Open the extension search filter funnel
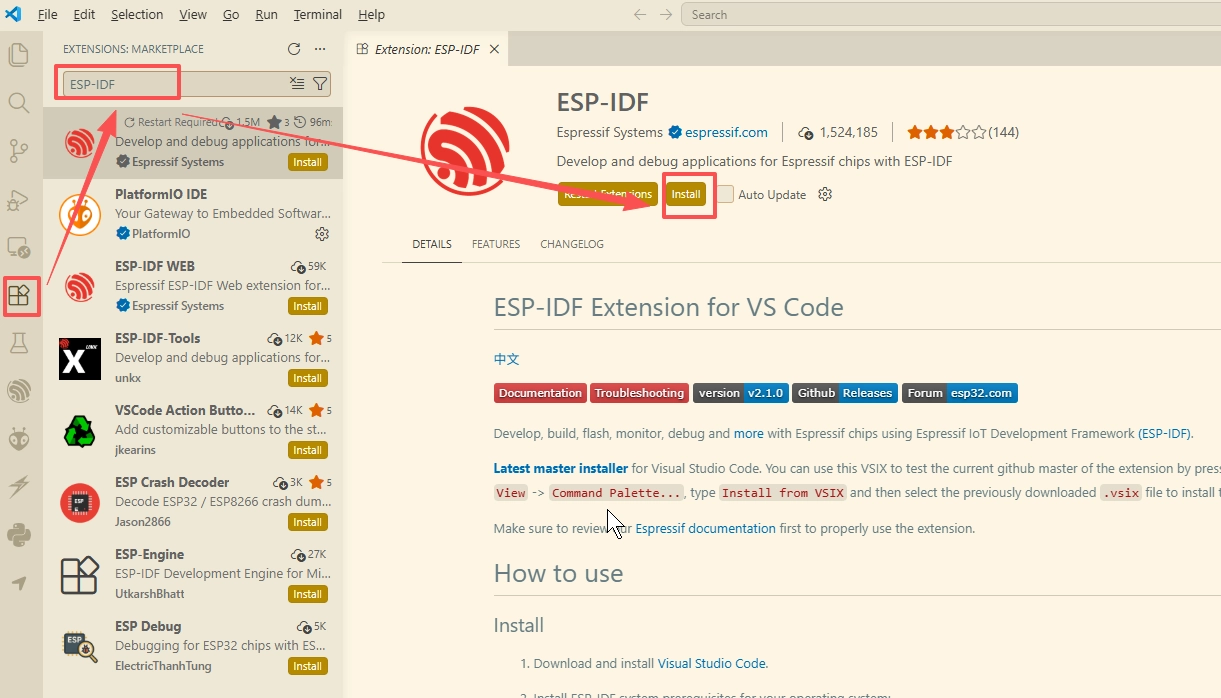Viewport: 1221px width, 698px height. coord(320,84)
